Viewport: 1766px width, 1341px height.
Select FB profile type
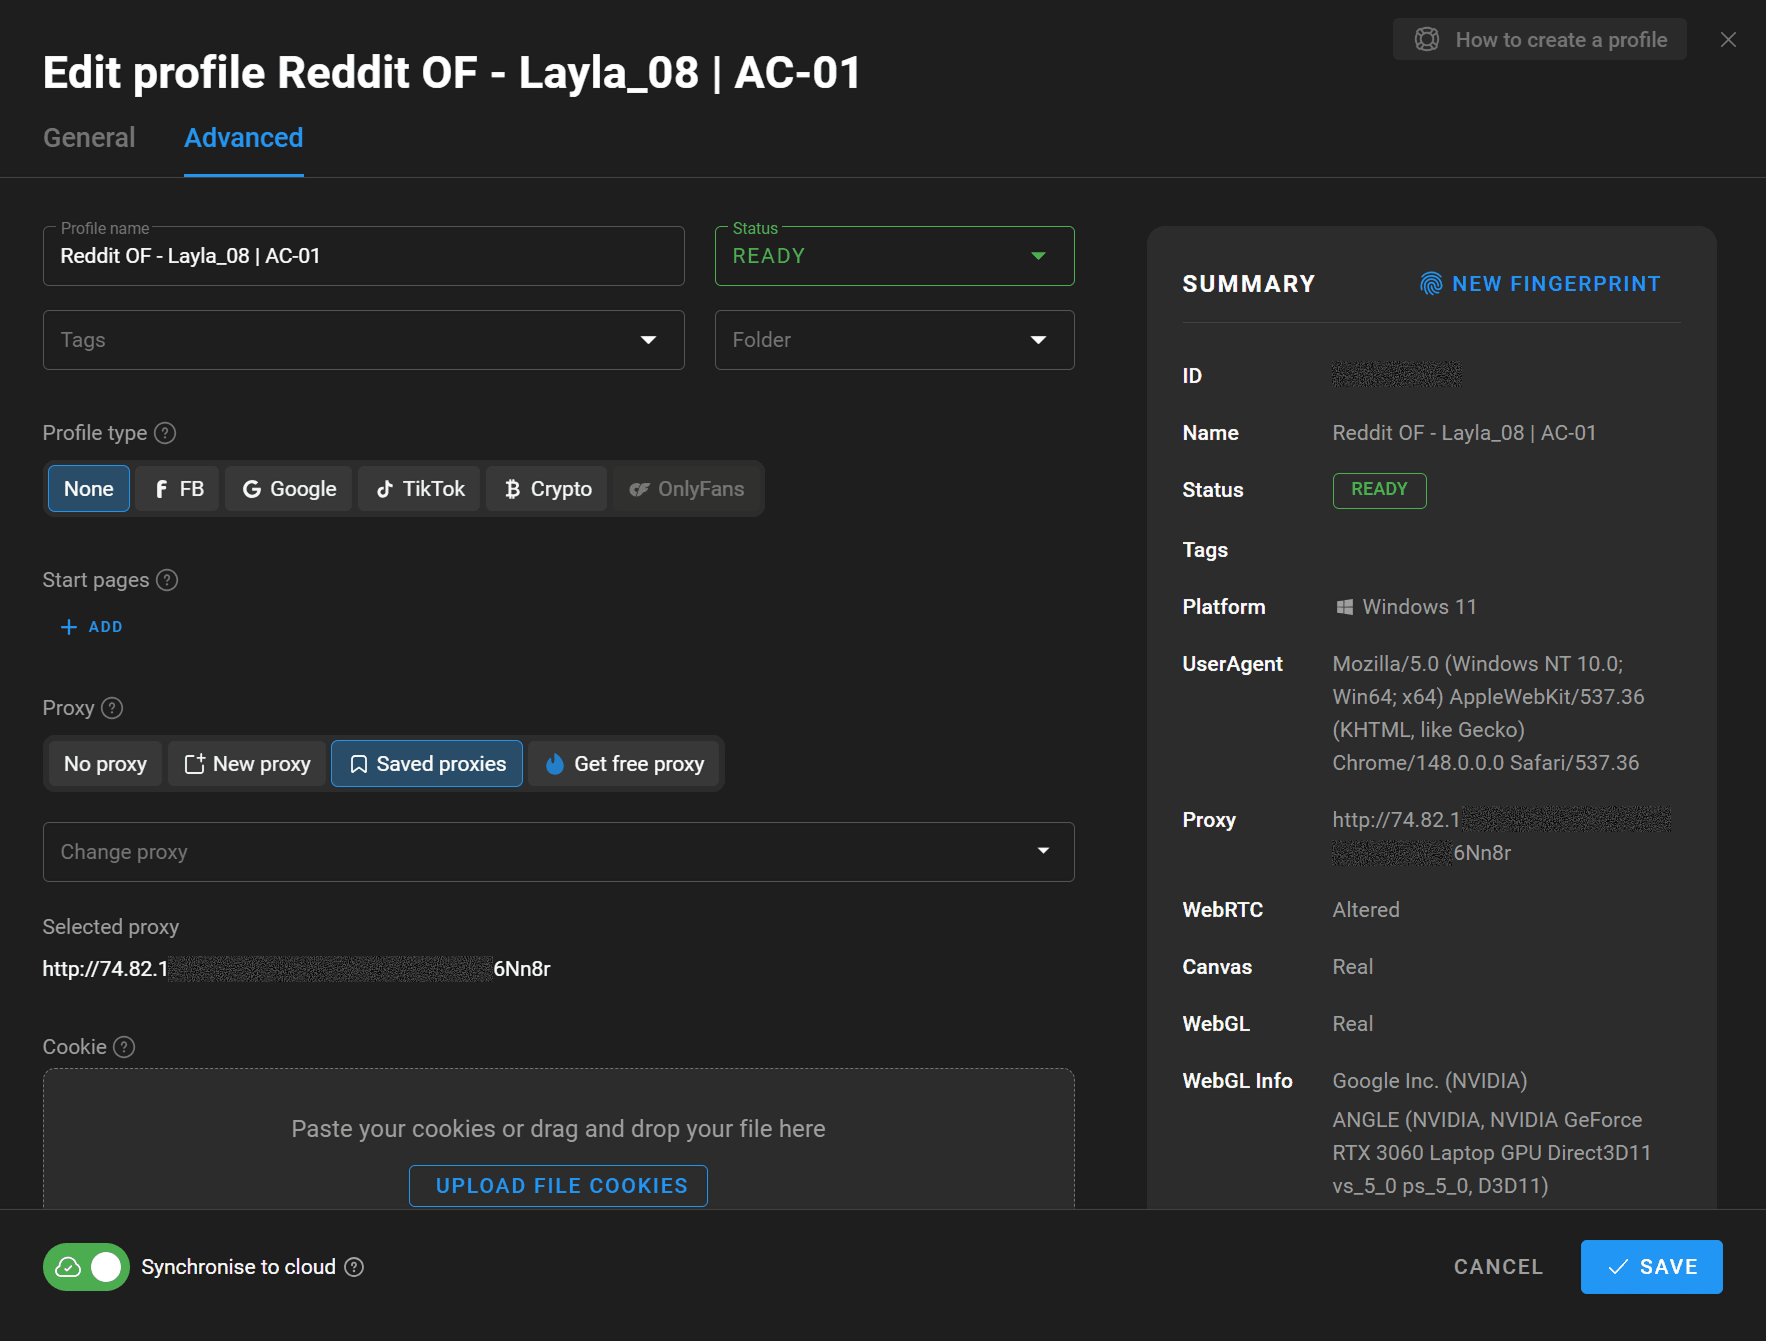coord(178,489)
